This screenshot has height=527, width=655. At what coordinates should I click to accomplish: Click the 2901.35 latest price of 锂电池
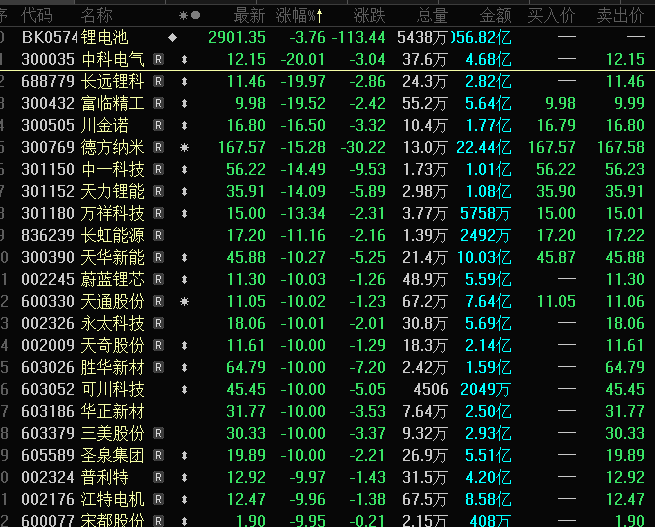coord(237,38)
